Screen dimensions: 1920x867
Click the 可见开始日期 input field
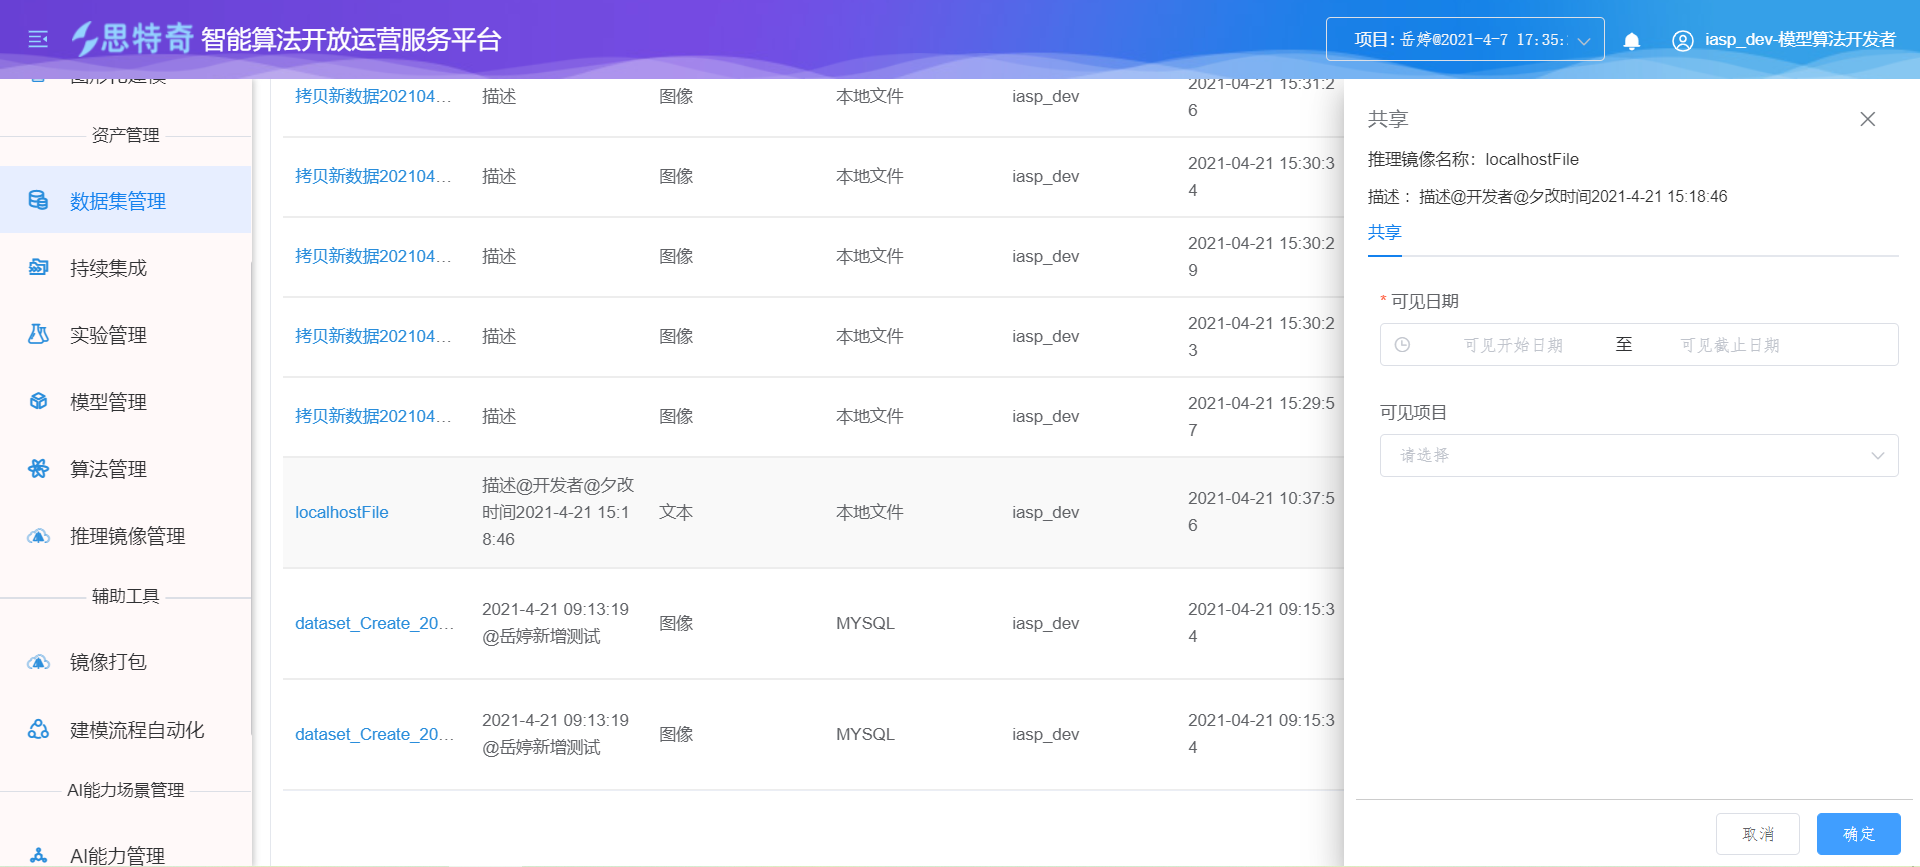coord(1513,345)
